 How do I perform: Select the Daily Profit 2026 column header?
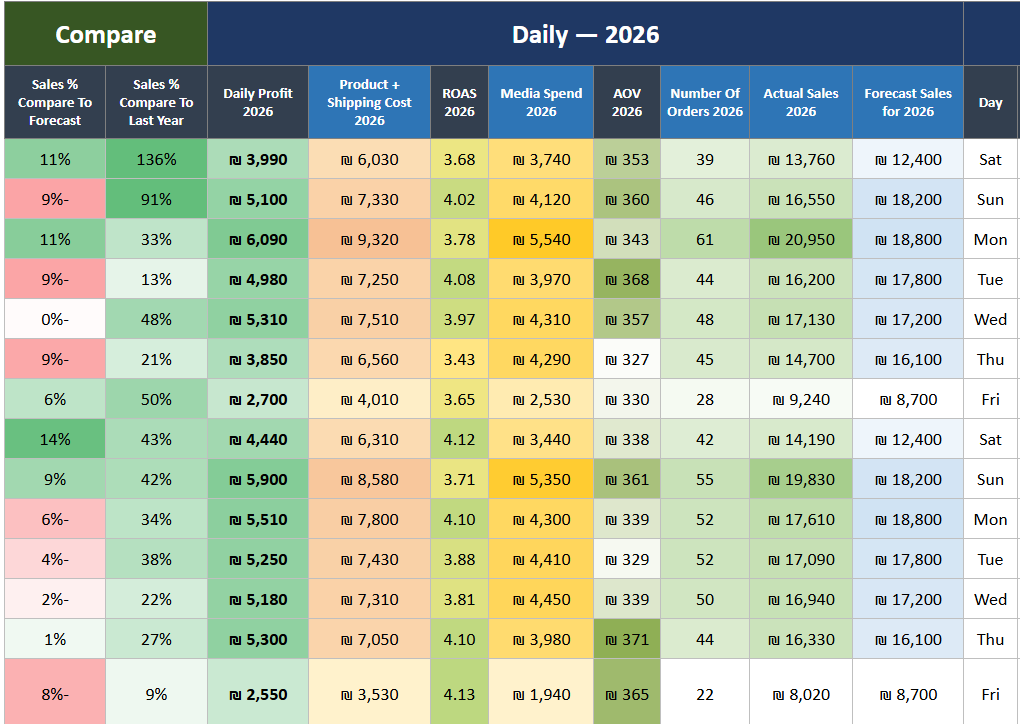pyautogui.click(x=258, y=102)
